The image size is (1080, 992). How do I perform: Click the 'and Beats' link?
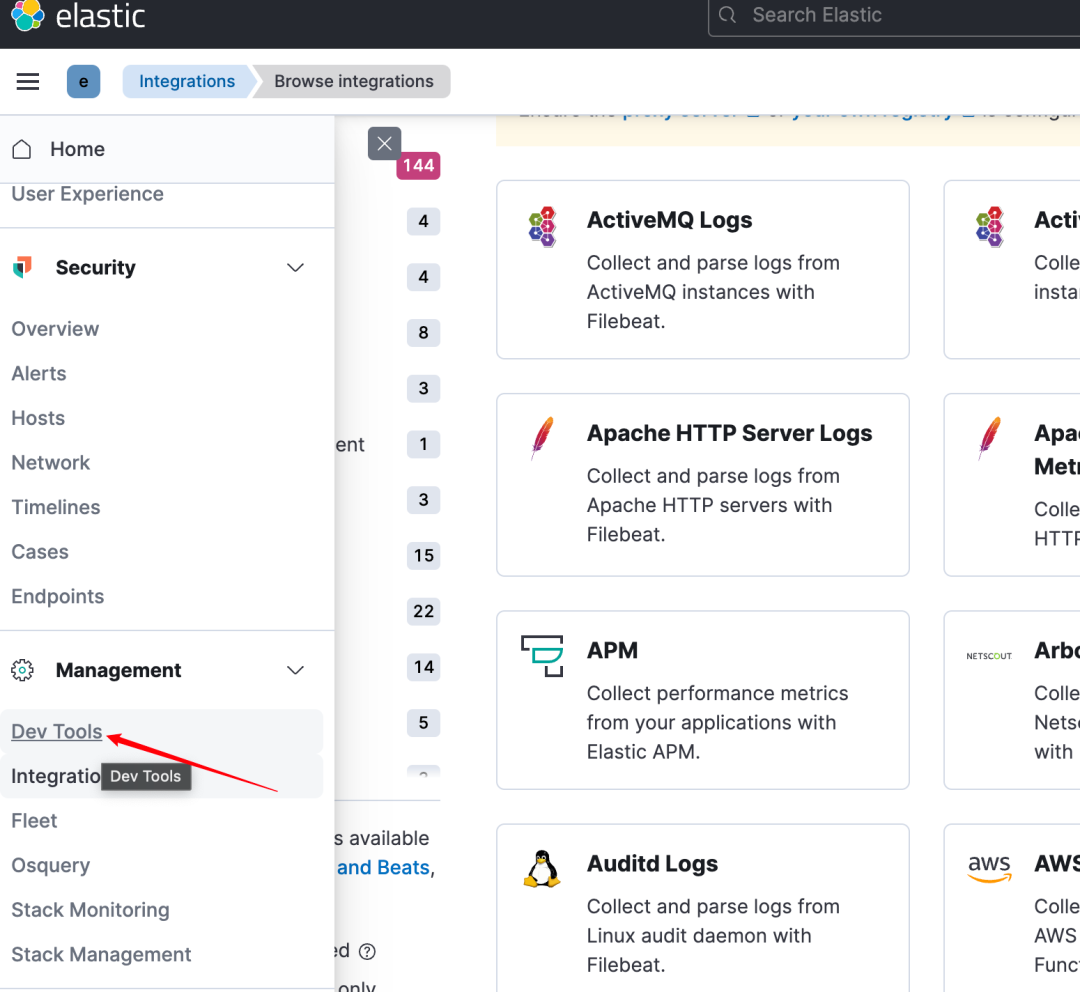(x=383, y=867)
